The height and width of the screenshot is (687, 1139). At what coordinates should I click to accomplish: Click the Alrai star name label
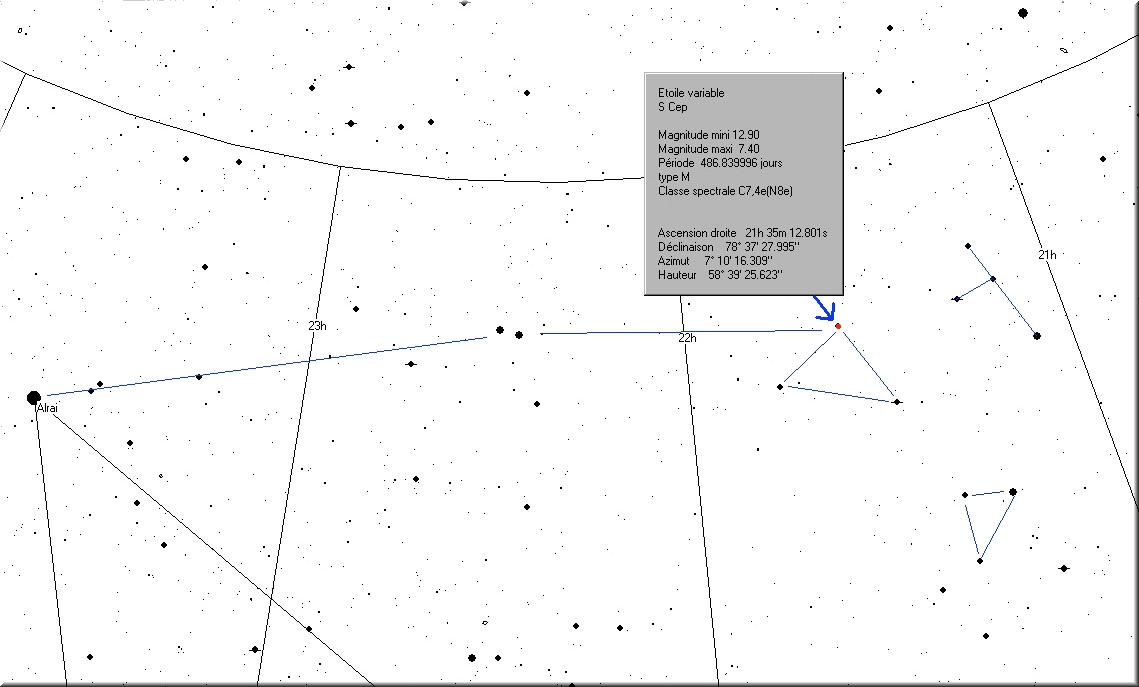tap(47, 408)
